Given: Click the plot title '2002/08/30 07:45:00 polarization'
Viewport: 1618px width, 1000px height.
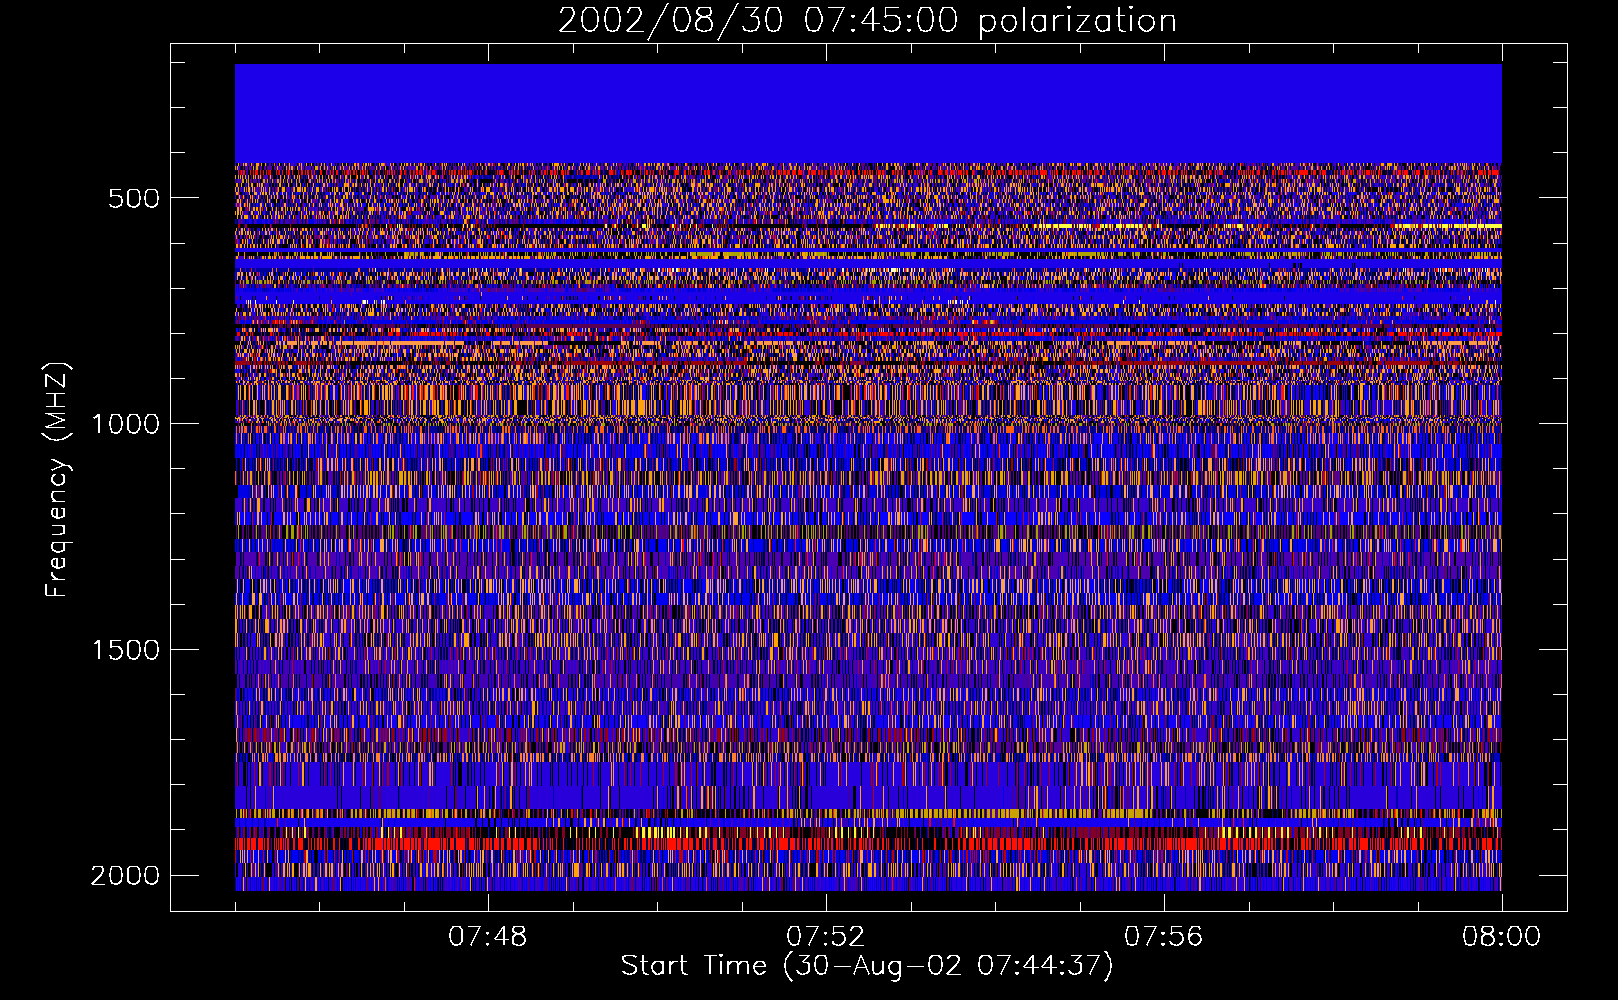Looking at the screenshot, I should pos(867,21).
